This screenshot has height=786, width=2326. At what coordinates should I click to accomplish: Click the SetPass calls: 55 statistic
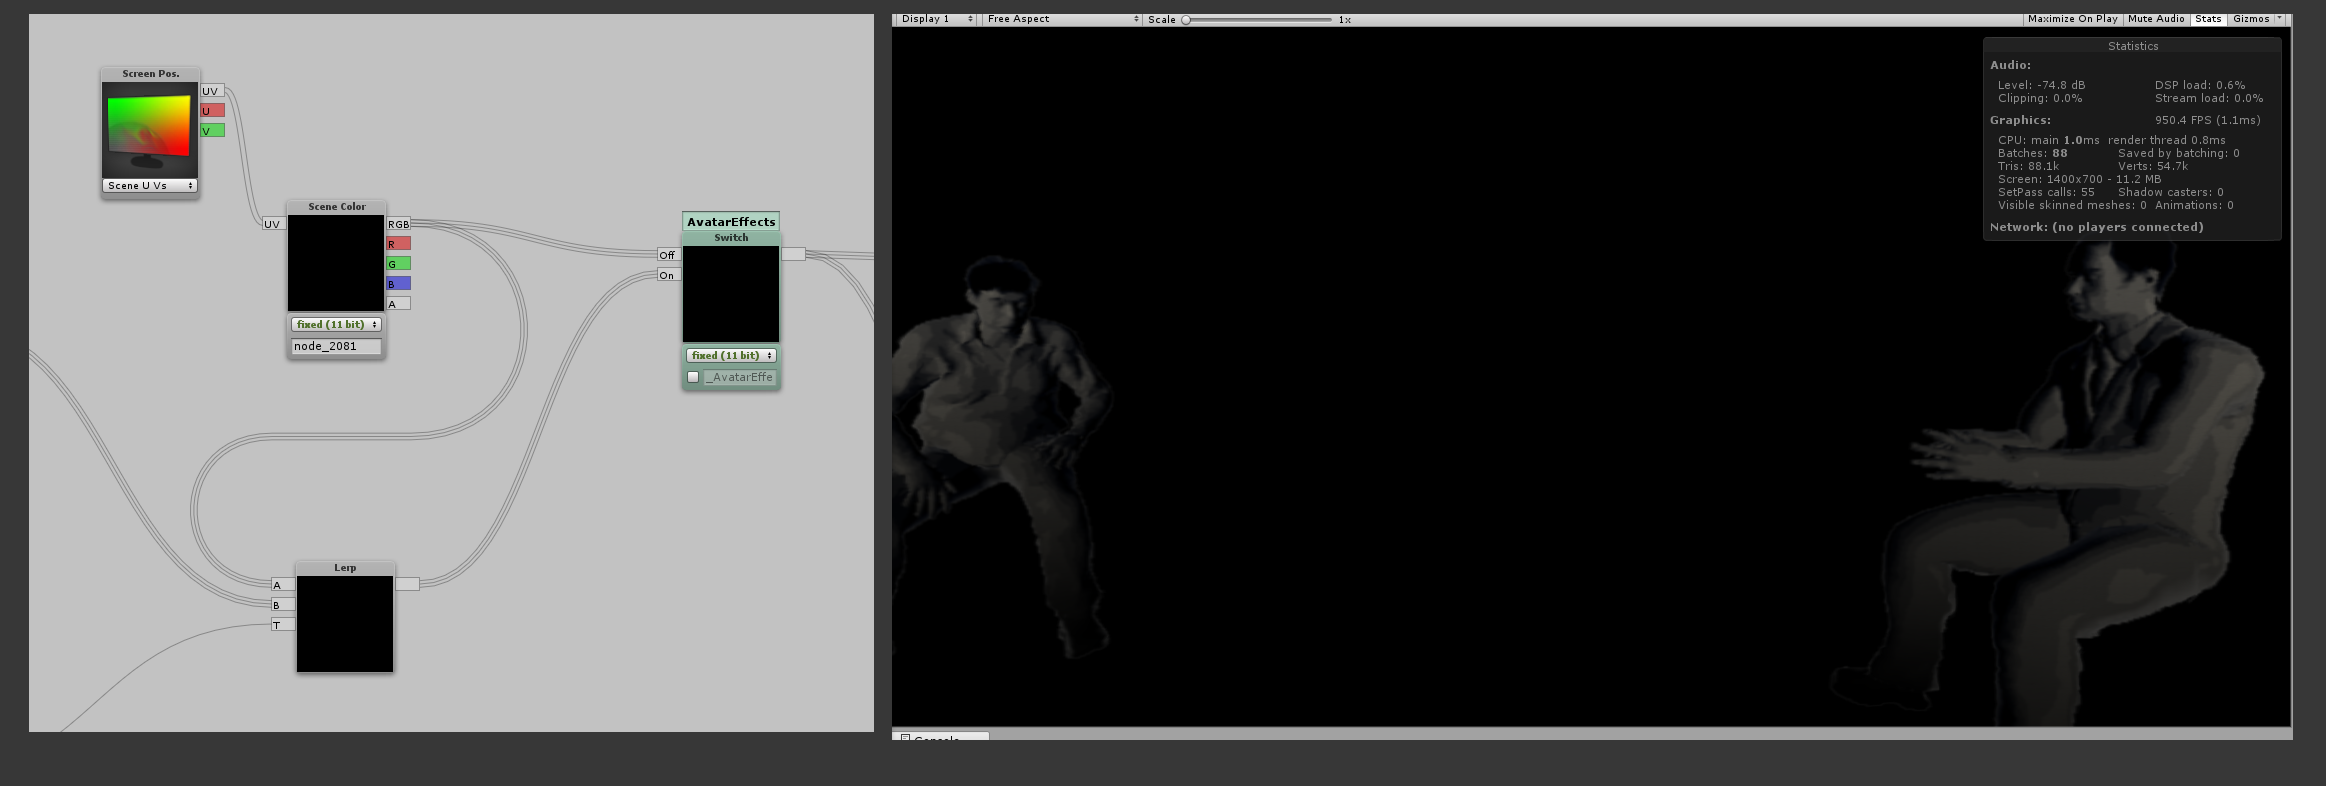coord(2046,192)
